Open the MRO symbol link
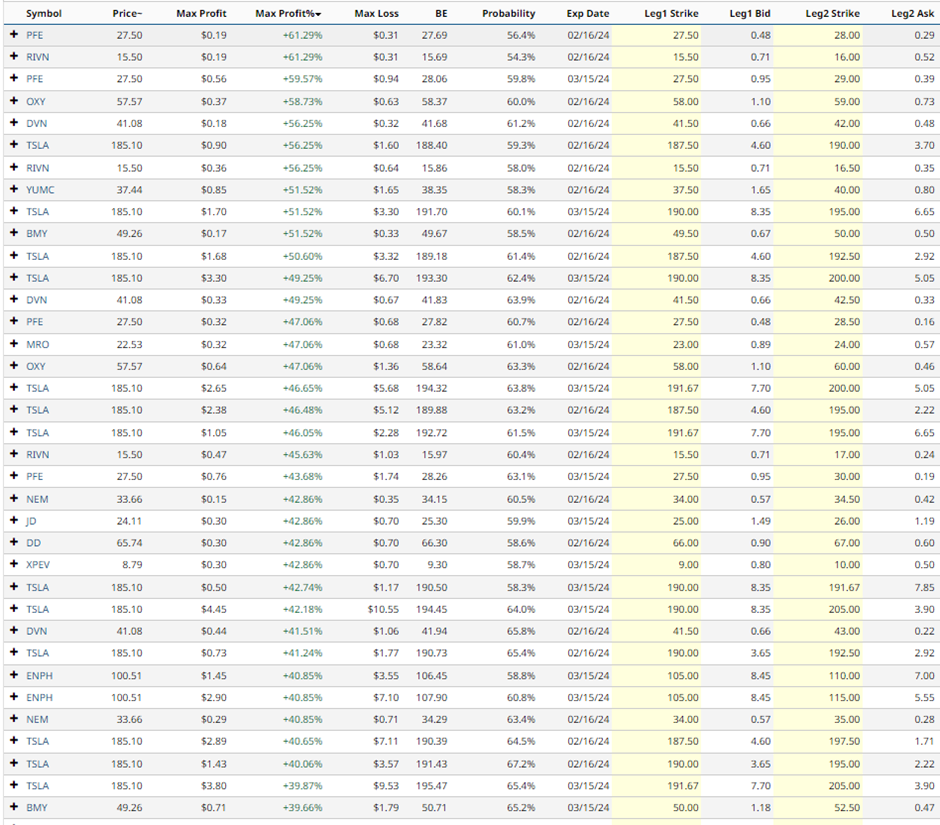 point(38,344)
